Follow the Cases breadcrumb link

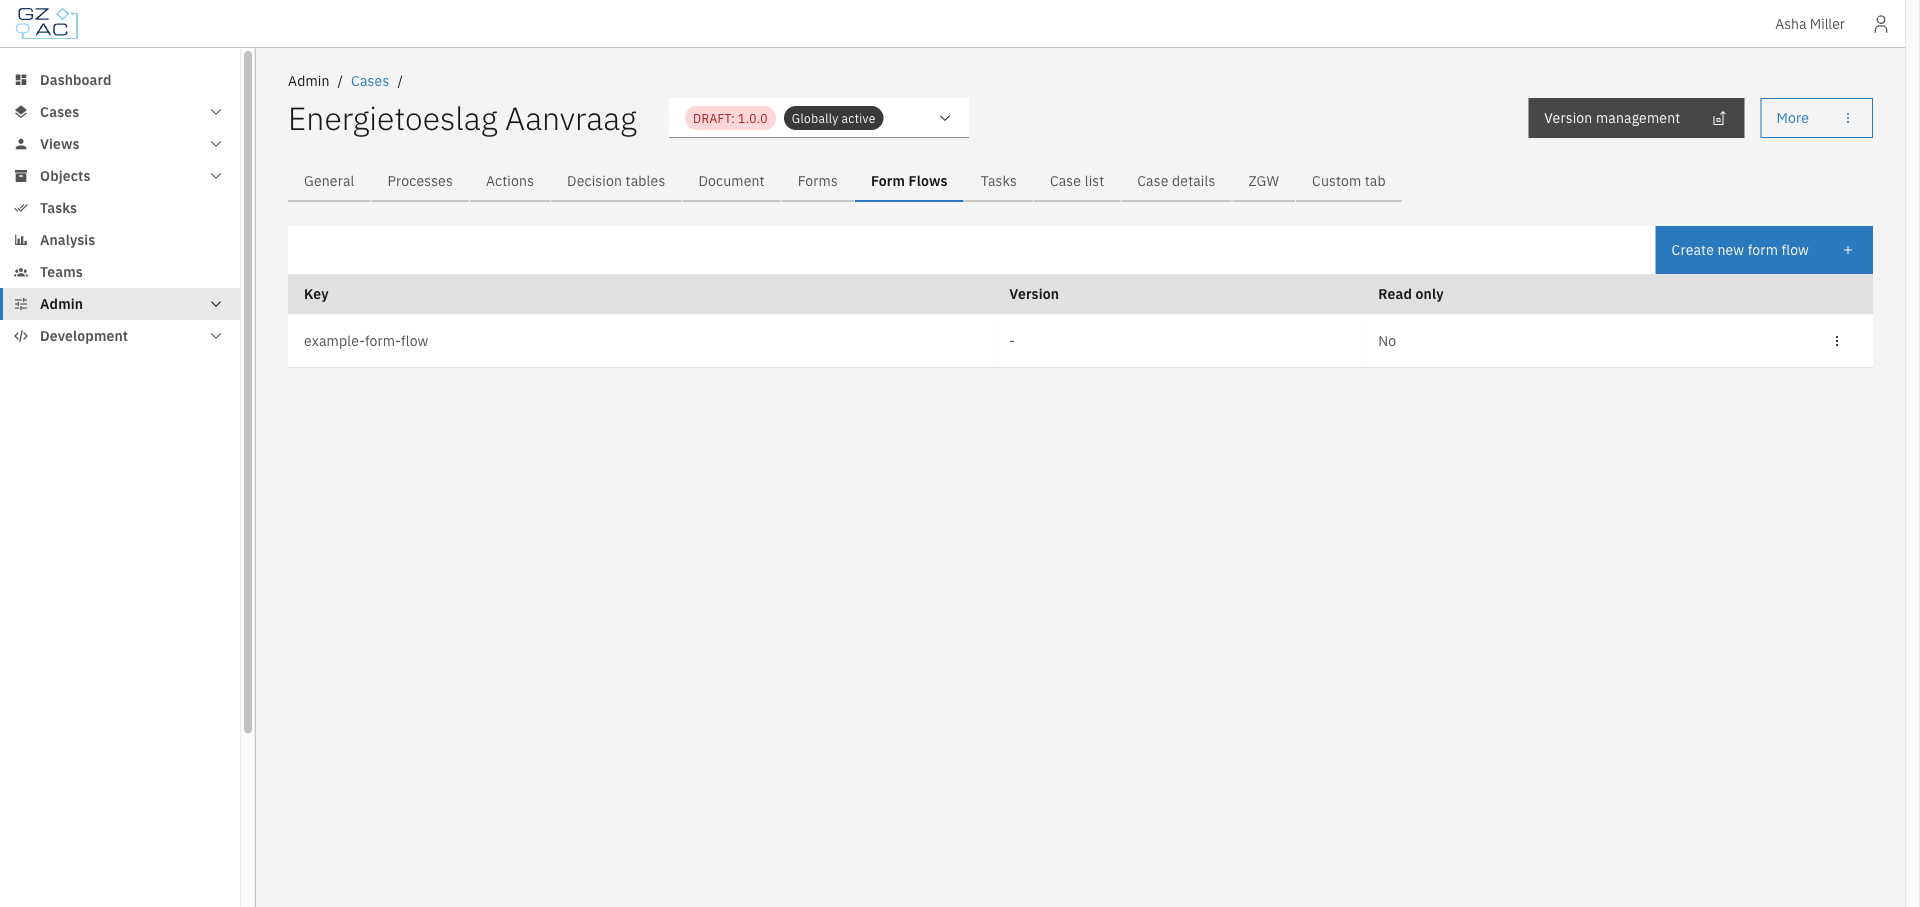[370, 81]
